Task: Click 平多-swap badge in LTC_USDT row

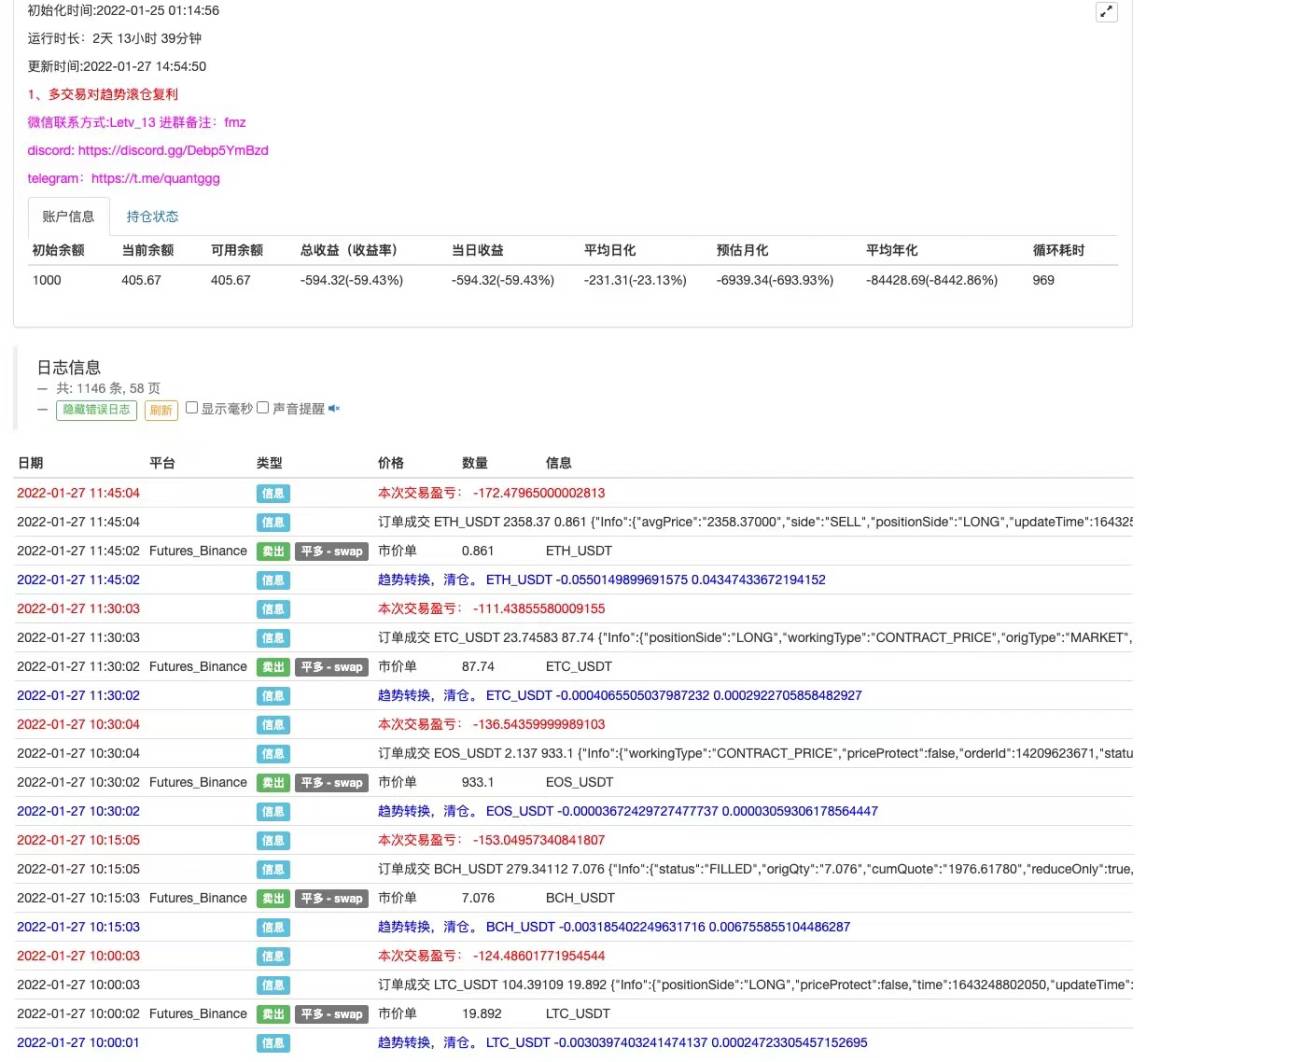Action: (x=332, y=1014)
